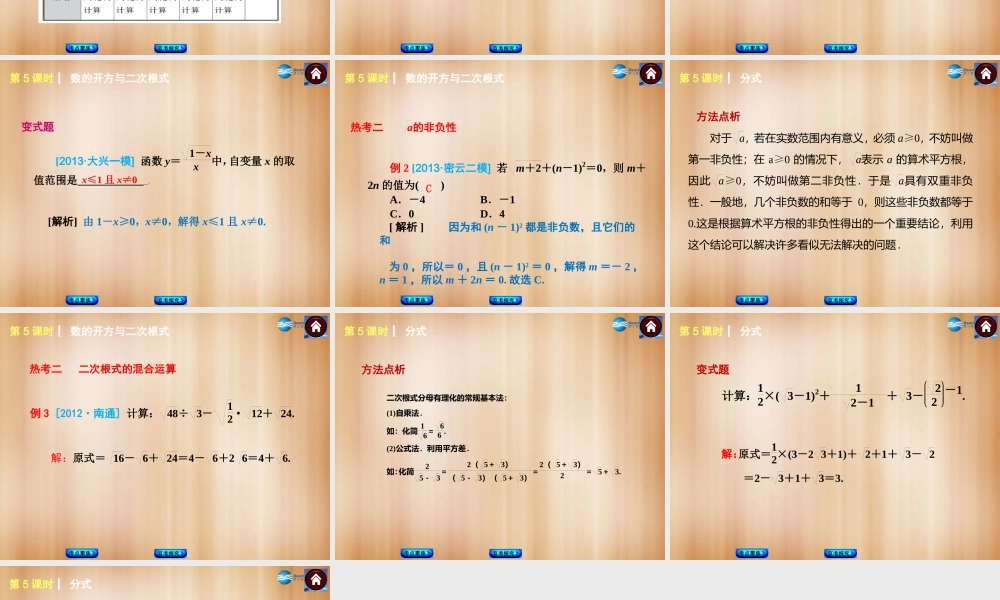This screenshot has height=600, width=1000.
Task: Click the left blue button on the 计算 变式题 slide
Action: 752,553
